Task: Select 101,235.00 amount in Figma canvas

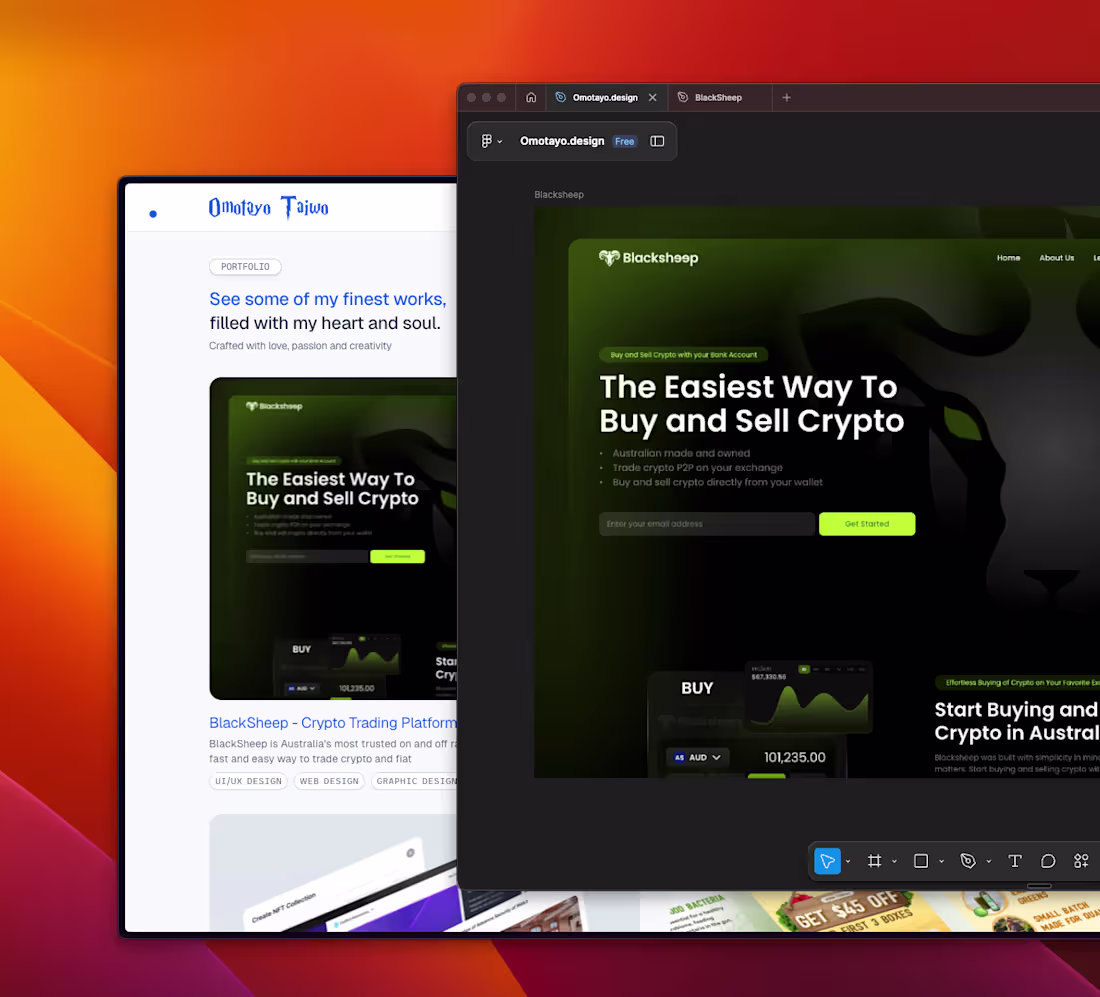Action: [795, 758]
